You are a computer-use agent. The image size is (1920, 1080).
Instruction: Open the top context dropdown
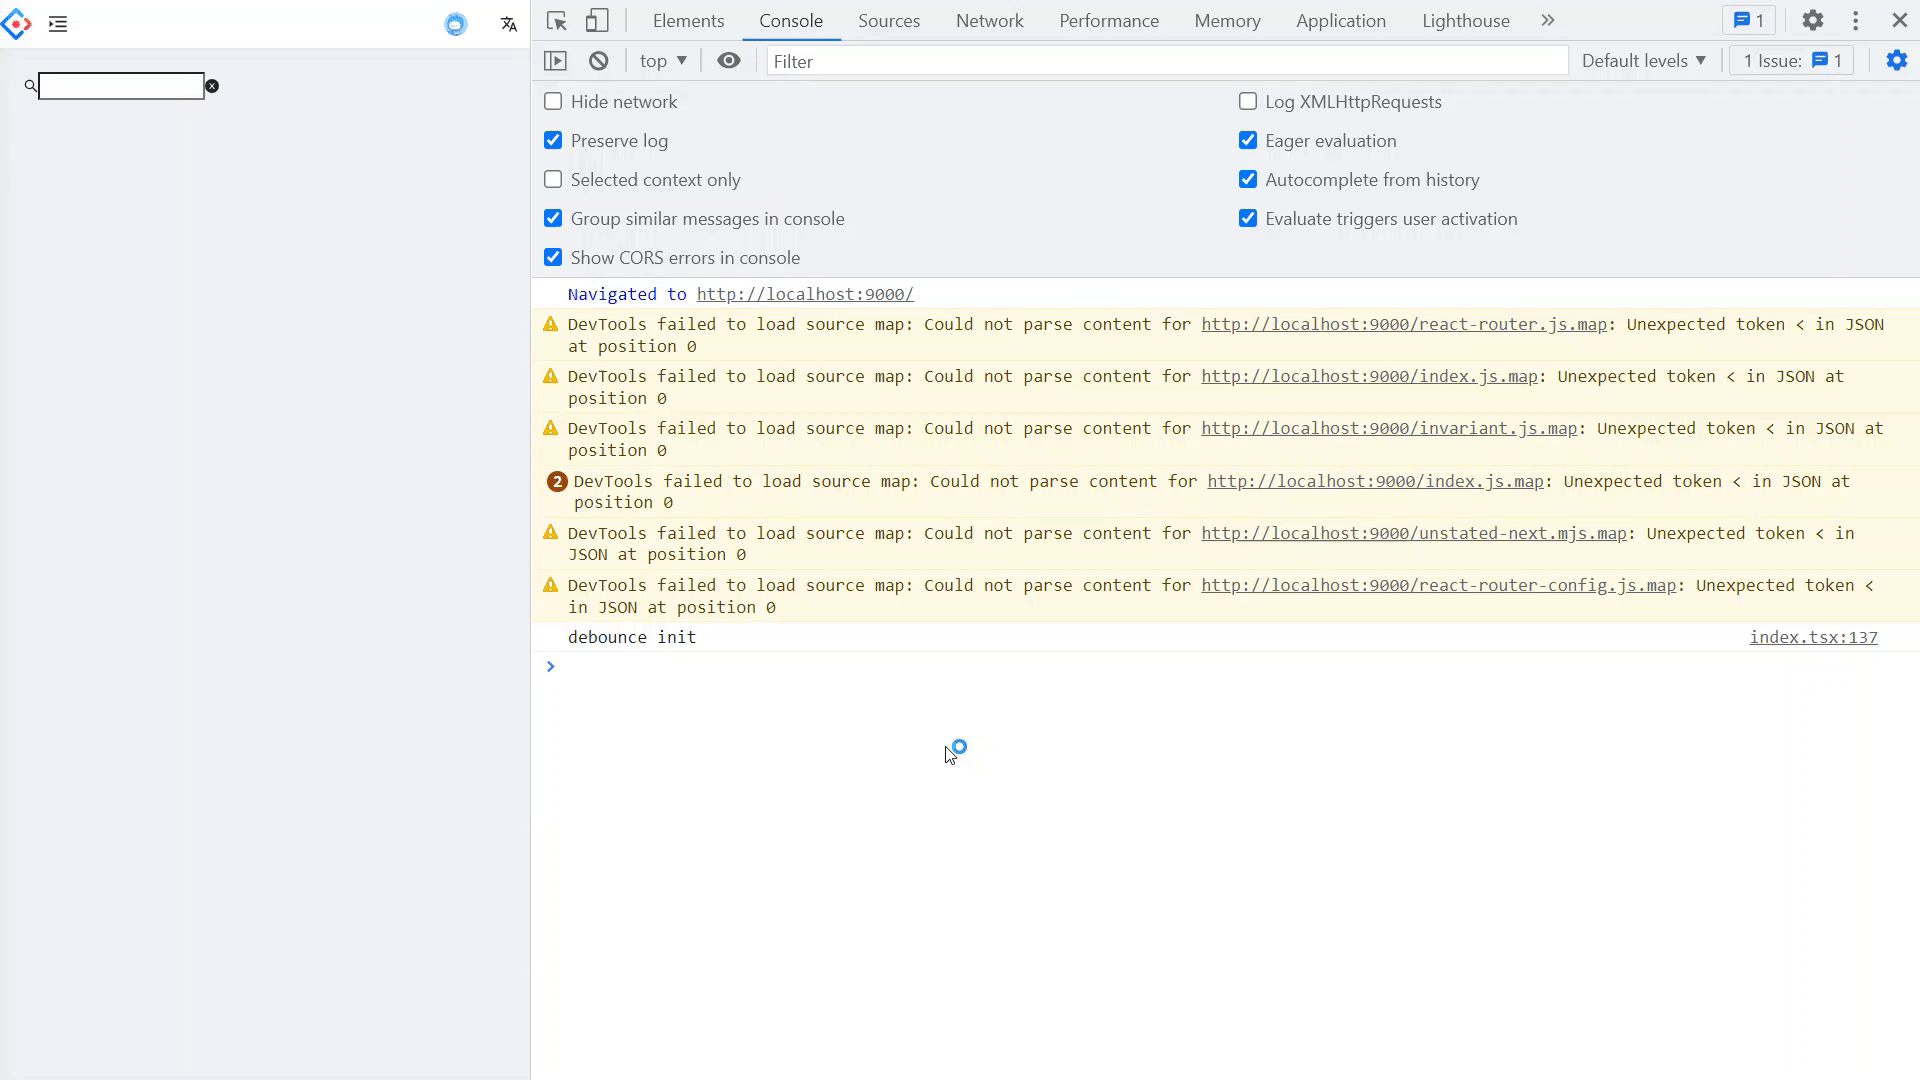click(x=663, y=61)
